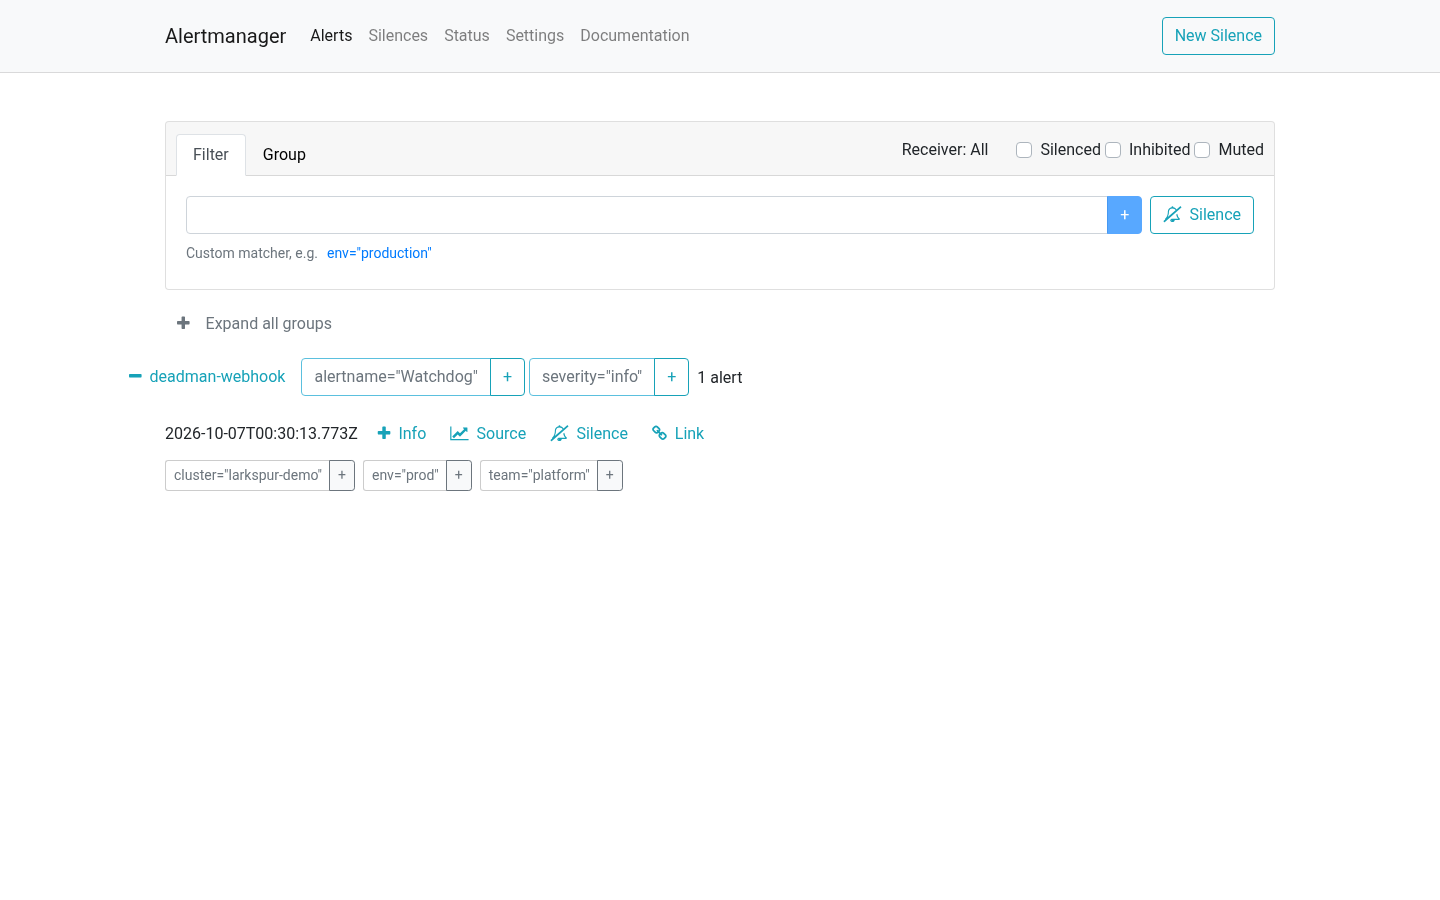Image resolution: width=1440 pixels, height=900 pixels.
Task: Collapse the deadman-webhook group minus icon
Action: tap(135, 376)
